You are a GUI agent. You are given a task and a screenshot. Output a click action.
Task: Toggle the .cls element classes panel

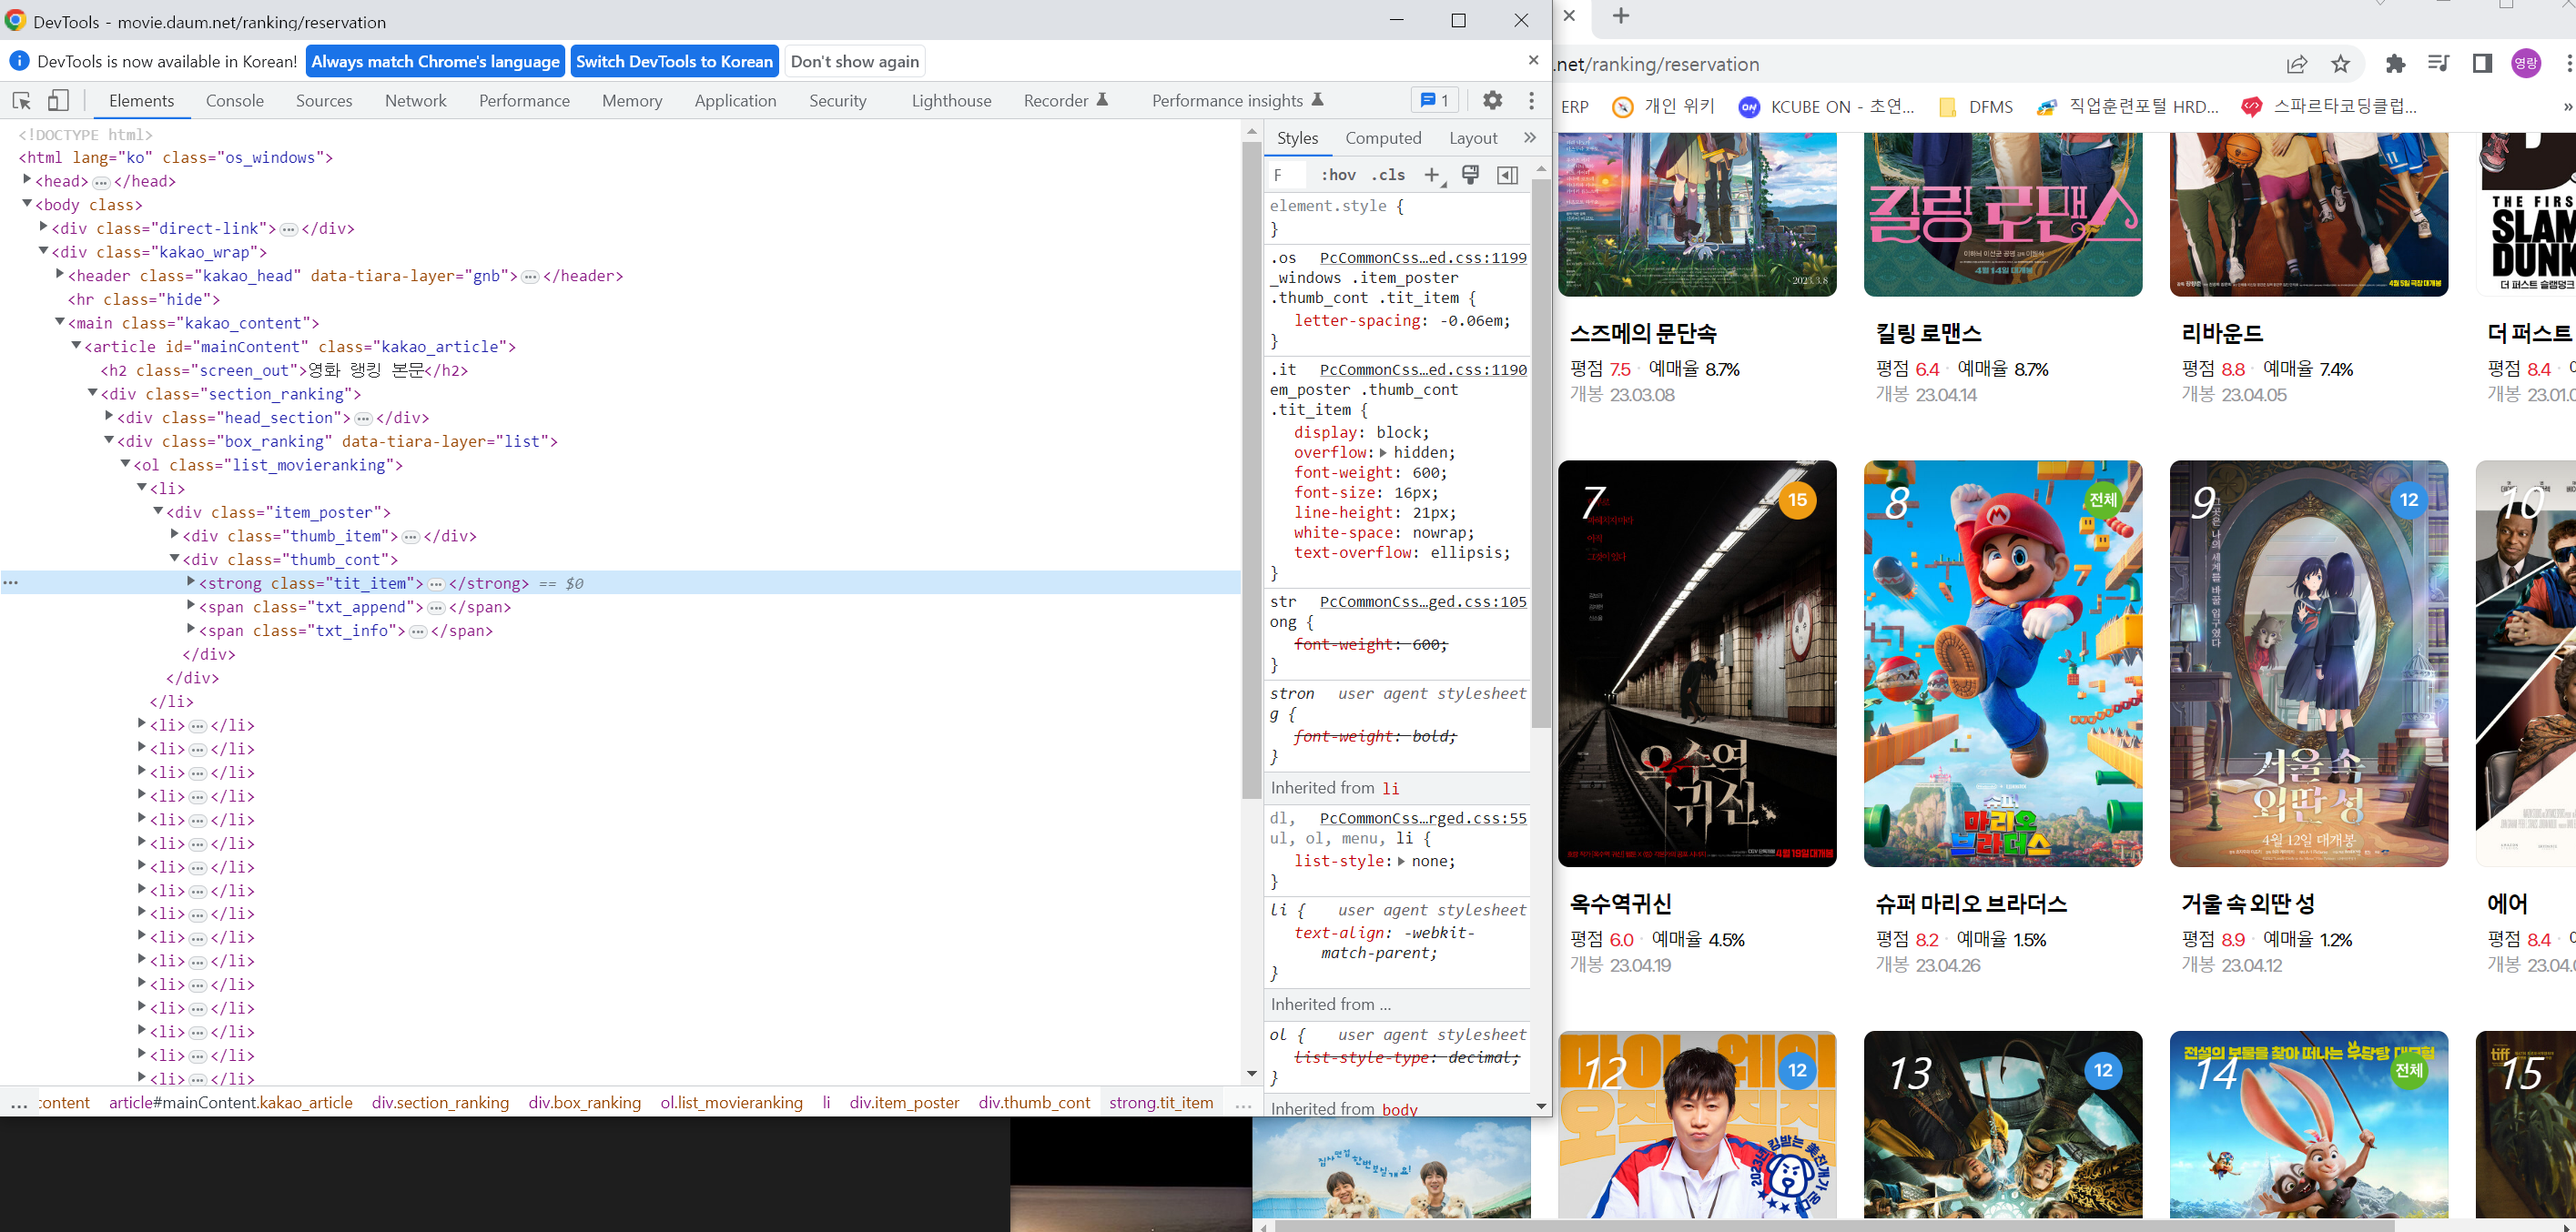tap(1388, 175)
